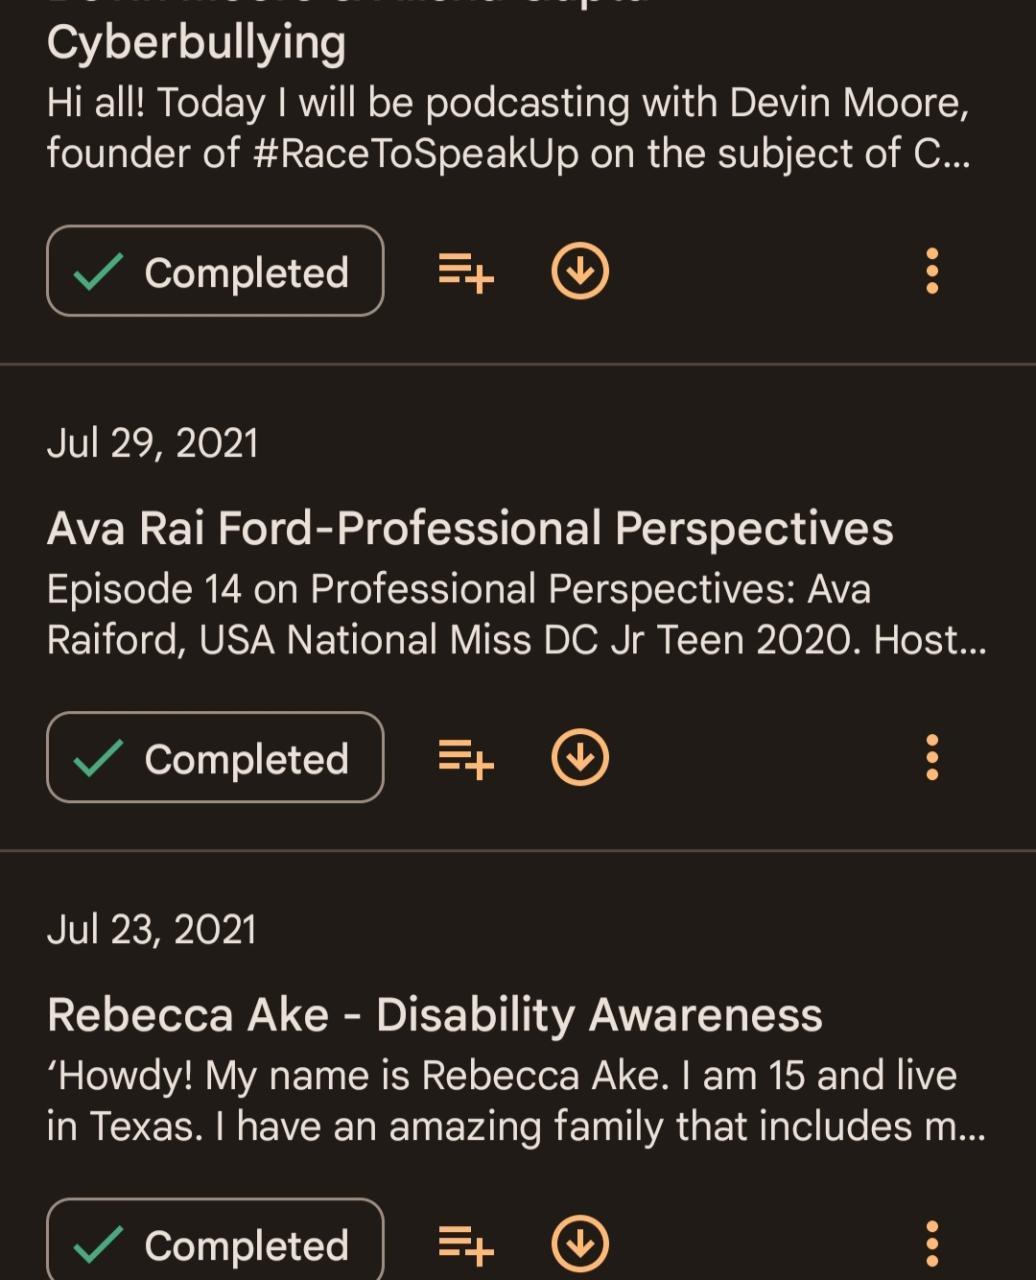Download the Rebecca Ake episode
Viewport: 1036px width, 1280px height.
point(580,1245)
